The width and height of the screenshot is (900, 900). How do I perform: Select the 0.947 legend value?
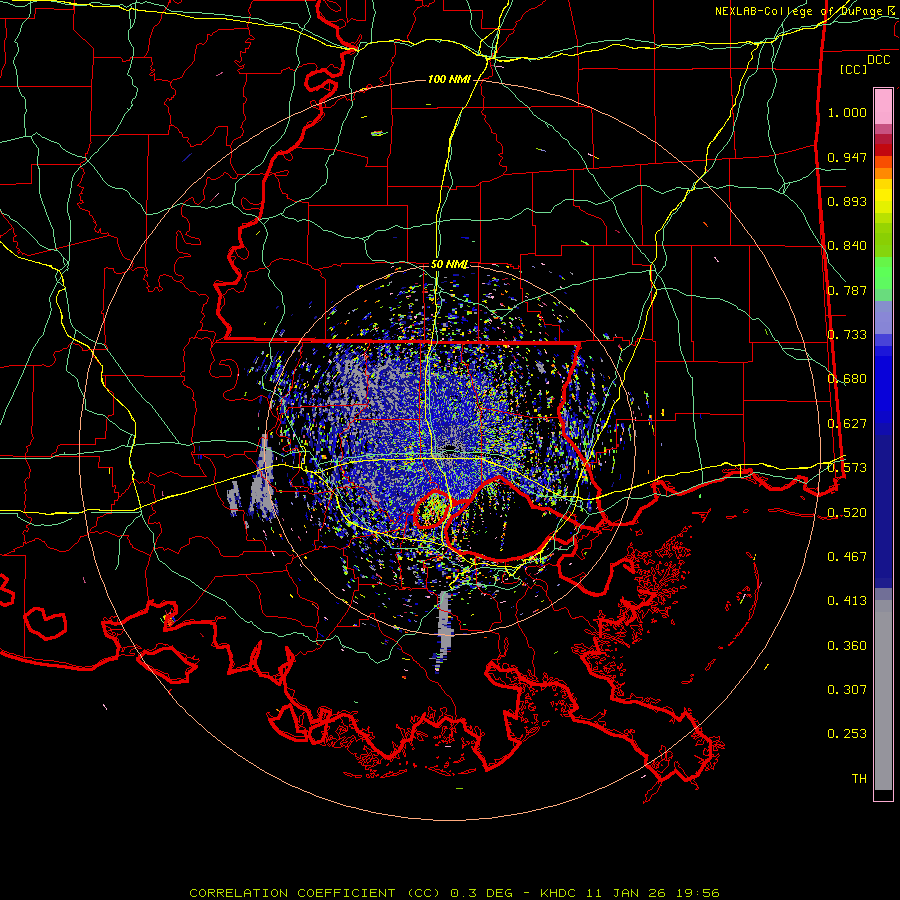tap(847, 157)
